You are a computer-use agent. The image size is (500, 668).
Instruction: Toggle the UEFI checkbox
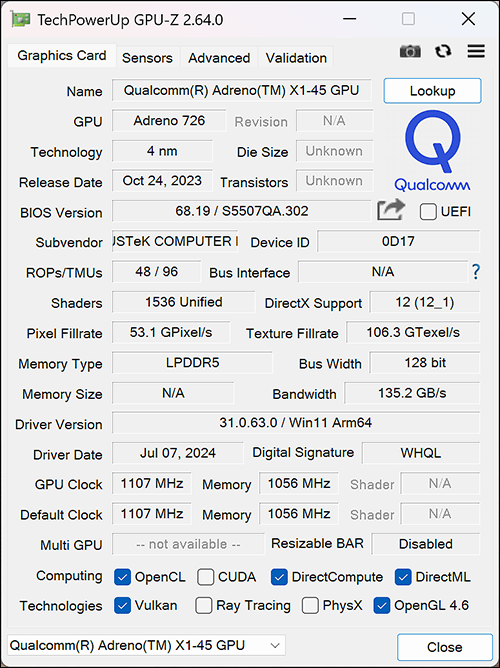pos(428,212)
